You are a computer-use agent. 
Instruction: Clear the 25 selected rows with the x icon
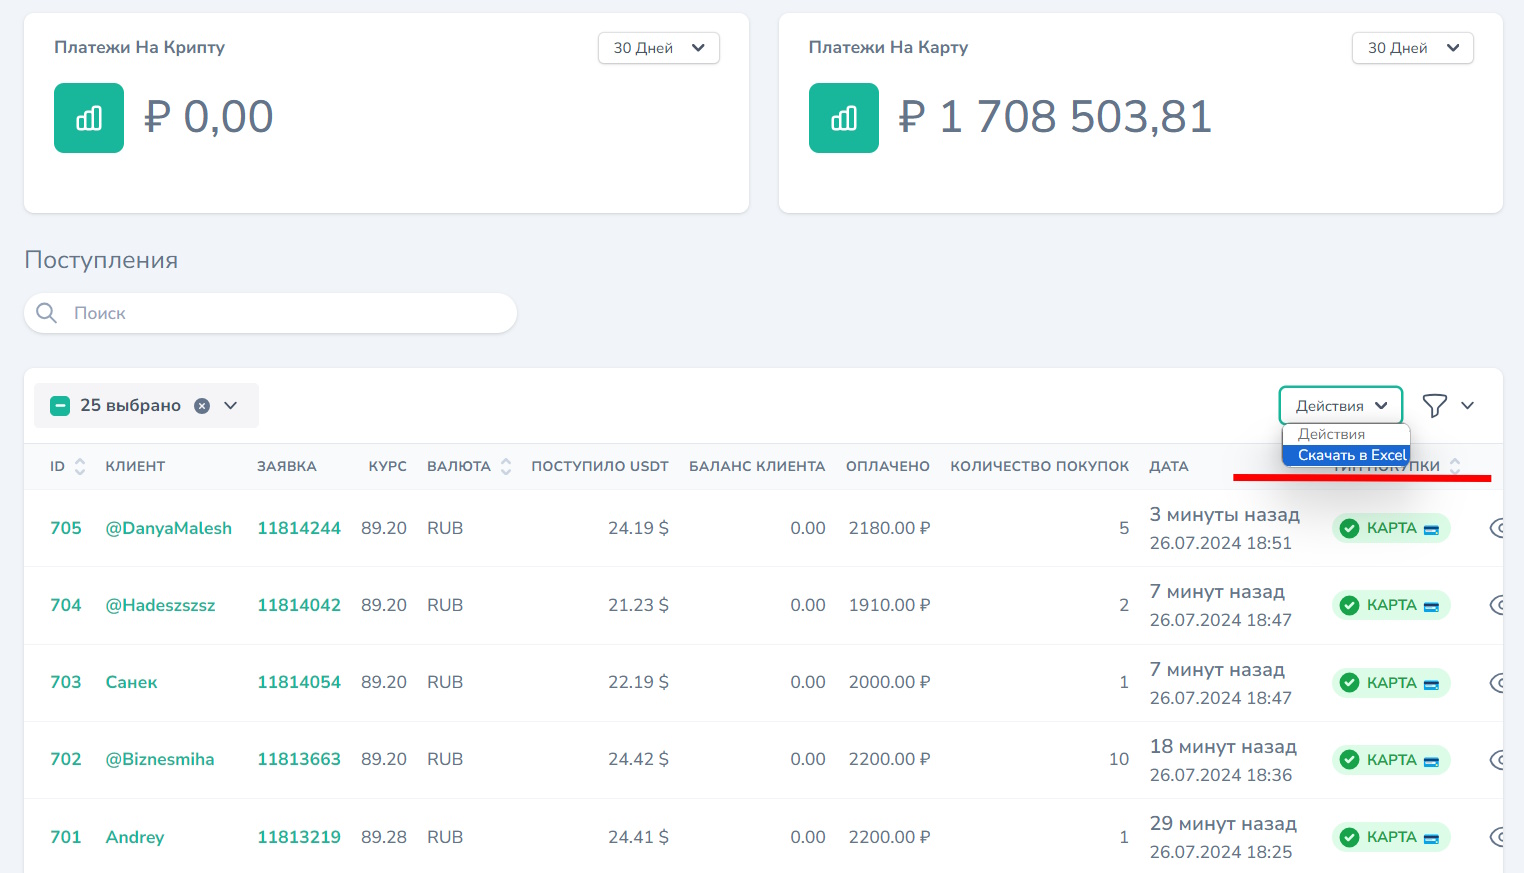pyautogui.click(x=202, y=405)
